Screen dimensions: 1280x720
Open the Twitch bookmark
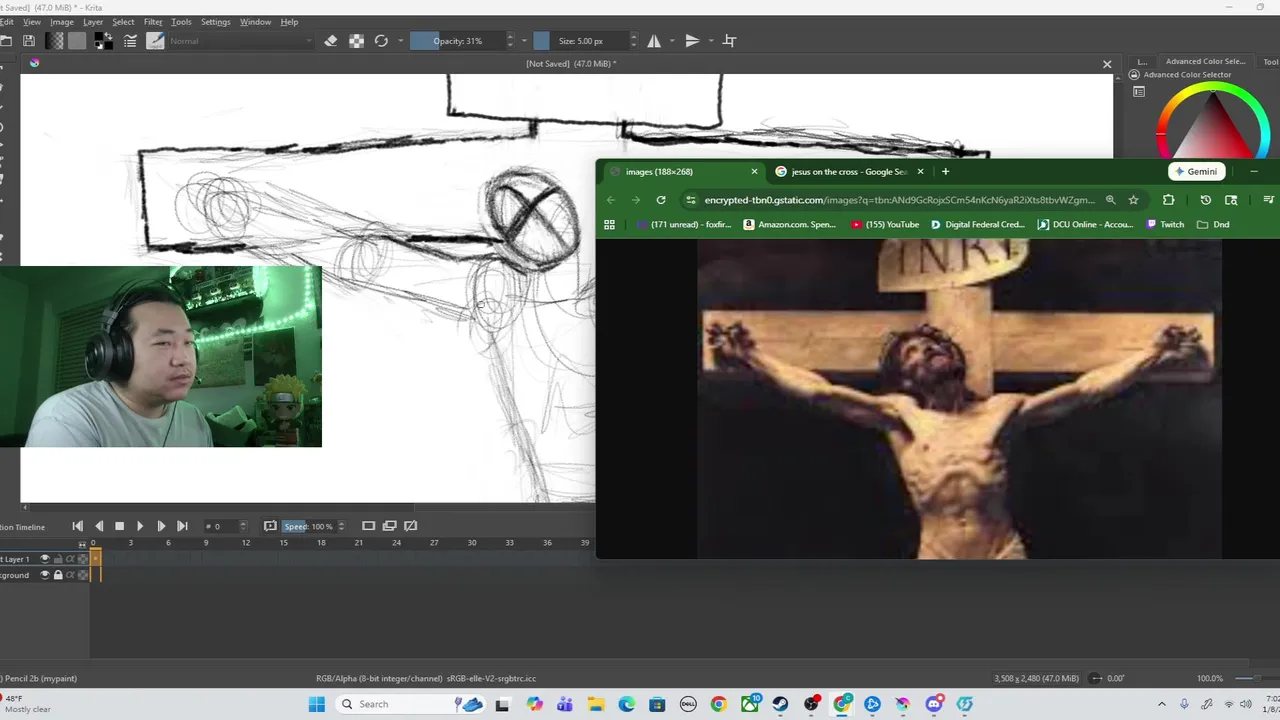pyautogui.click(x=1165, y=225)
